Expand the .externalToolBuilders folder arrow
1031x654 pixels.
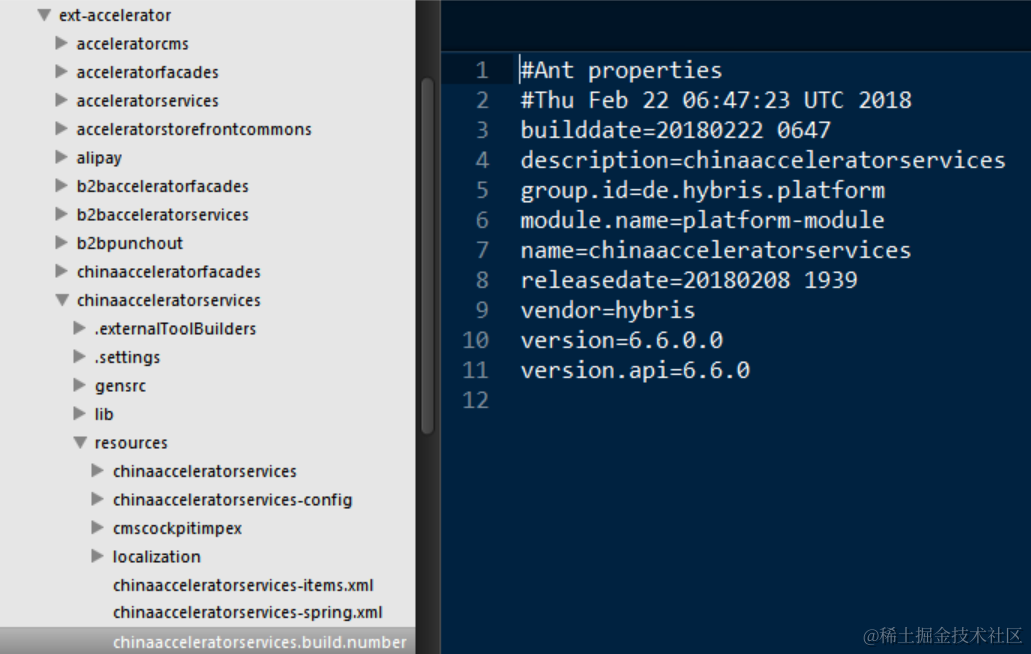click(x=79, y=327)
